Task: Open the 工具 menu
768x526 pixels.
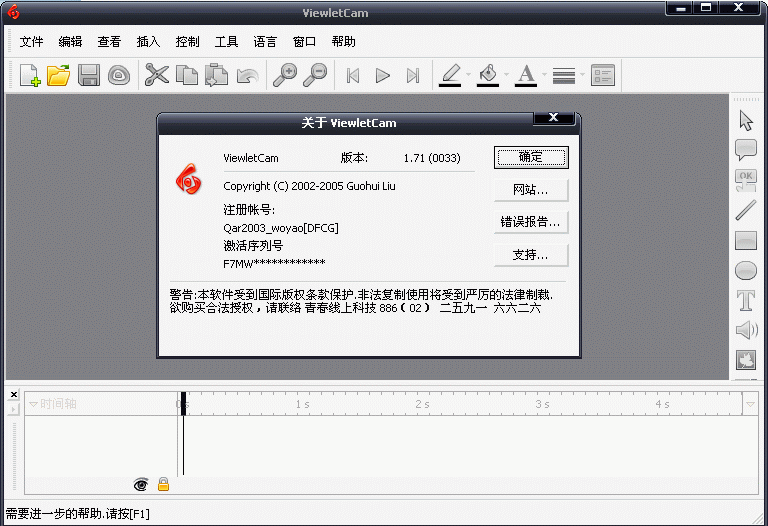Action: (226, 42)
